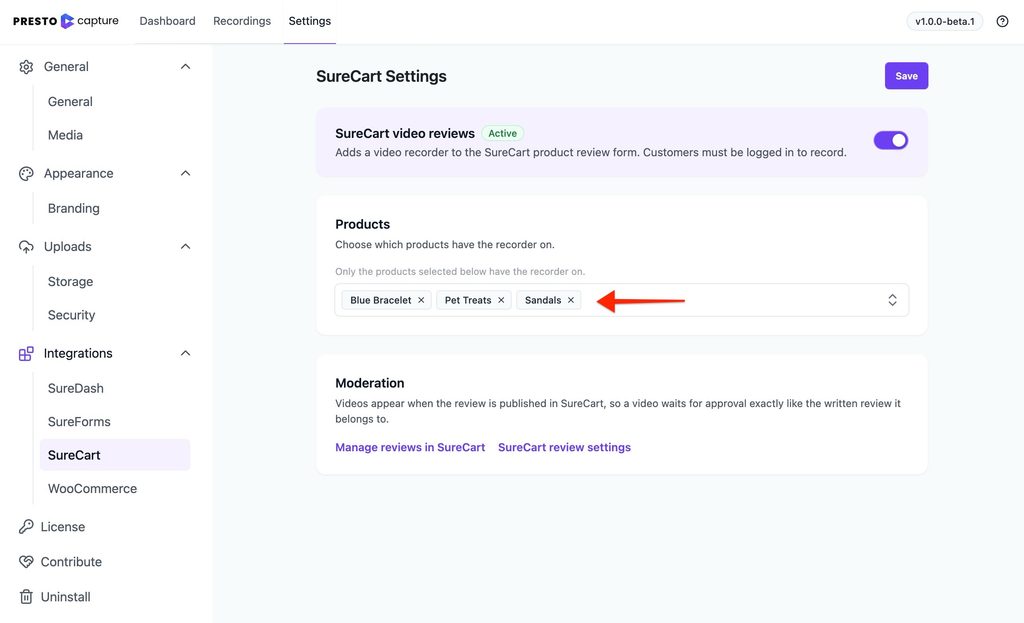Click the v1.0.0-beta.1 version badge

[944, 22]
